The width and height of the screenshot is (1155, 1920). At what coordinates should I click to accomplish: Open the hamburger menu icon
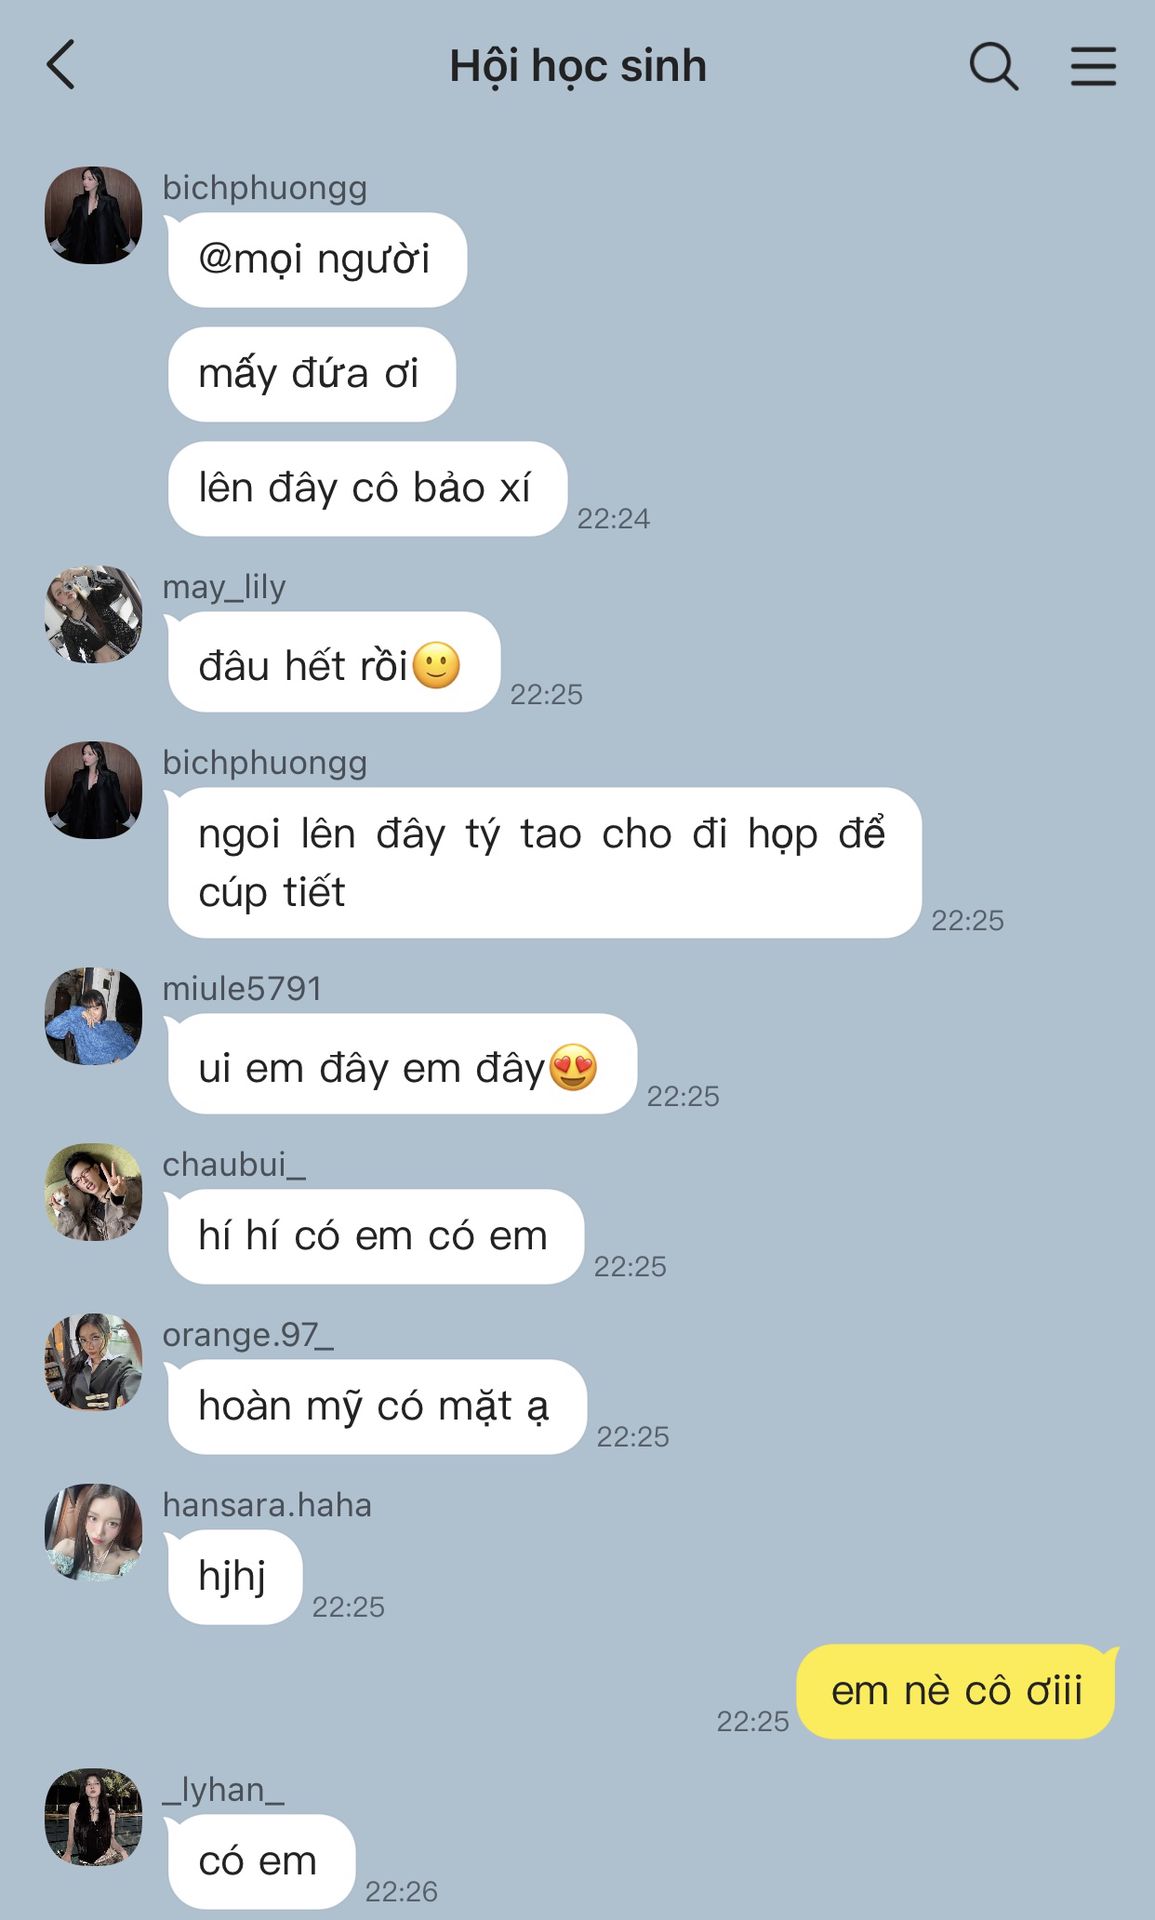pos(1093,67)
